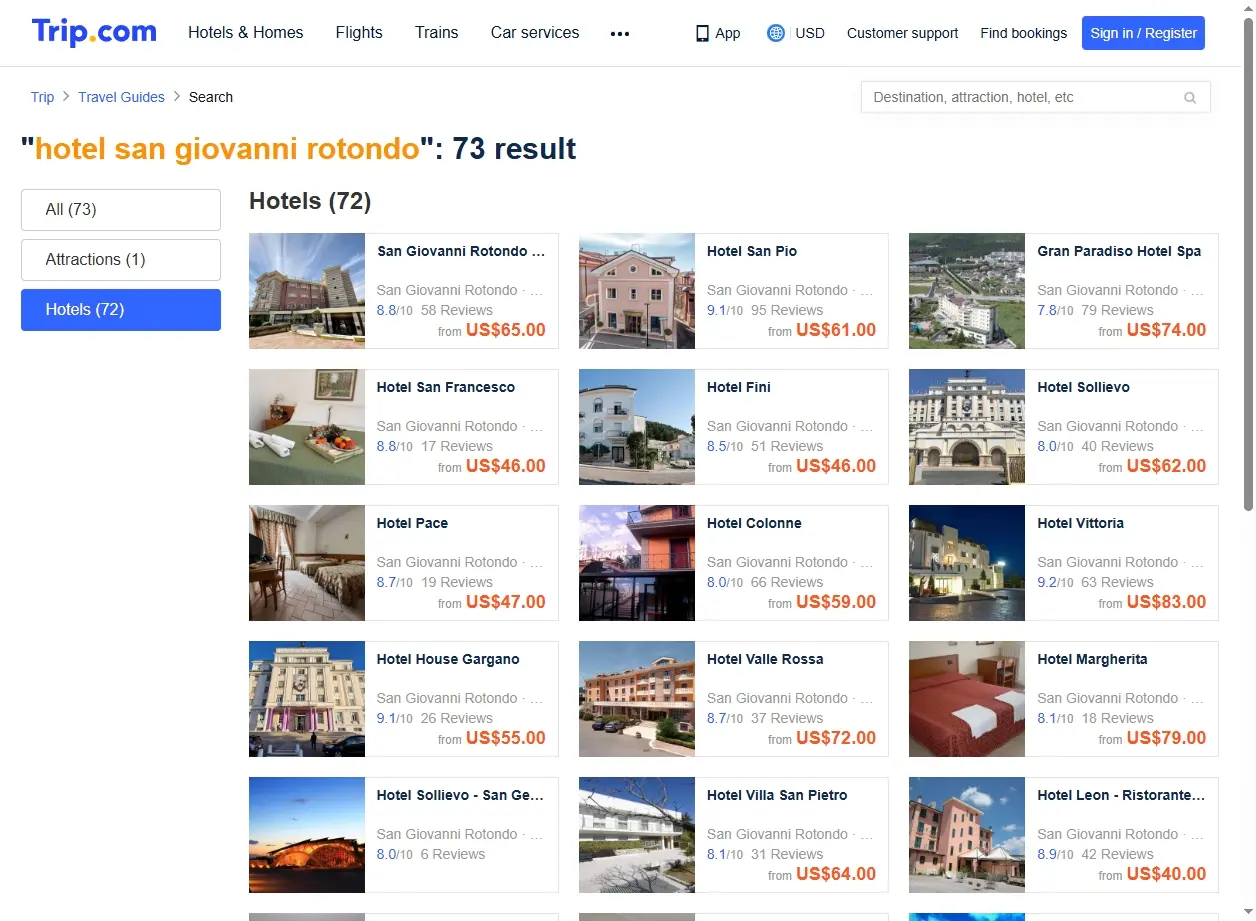Click the Trip.com logo
The height and width of the screenshot is (921, 1256).
[94, 32]
